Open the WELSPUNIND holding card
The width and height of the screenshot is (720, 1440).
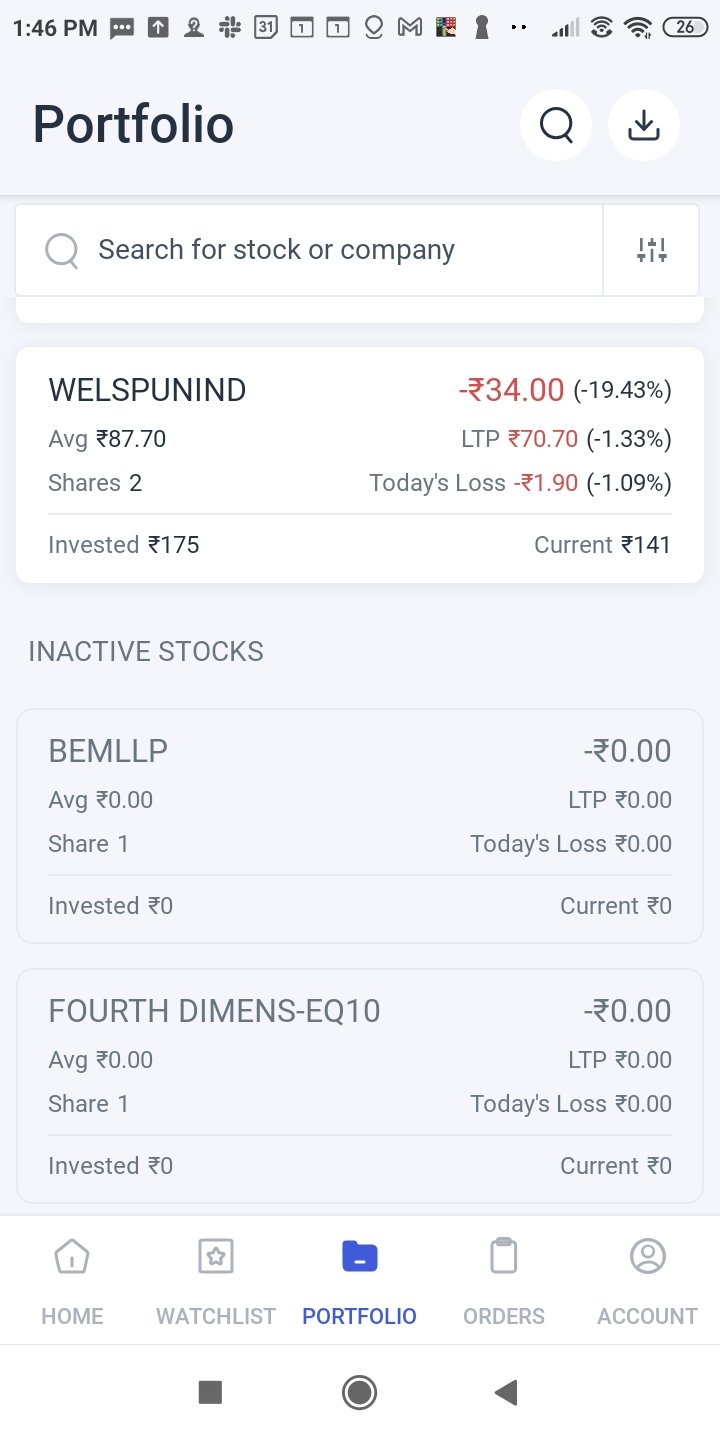(360, 465)
